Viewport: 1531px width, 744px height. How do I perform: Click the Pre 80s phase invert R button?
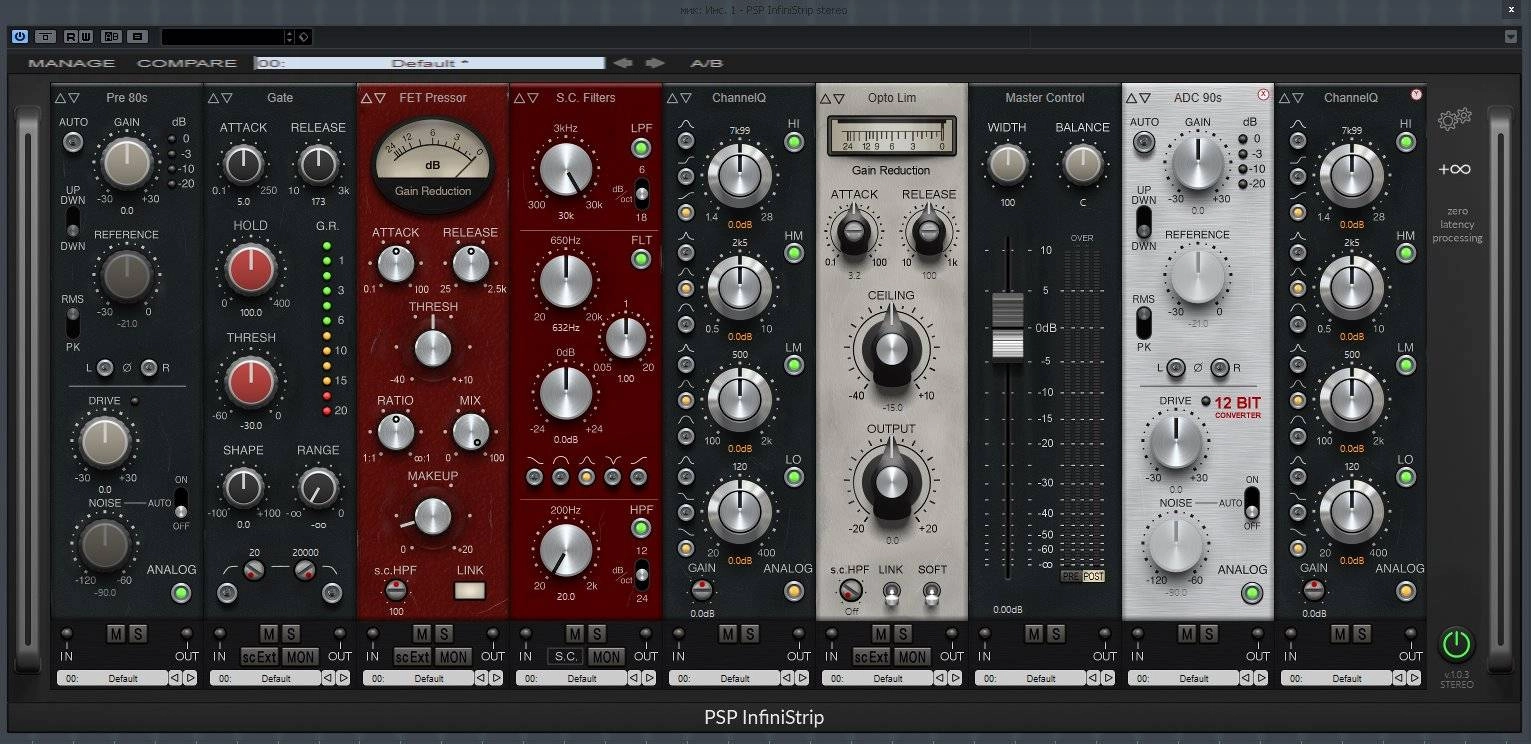[149, 368]
